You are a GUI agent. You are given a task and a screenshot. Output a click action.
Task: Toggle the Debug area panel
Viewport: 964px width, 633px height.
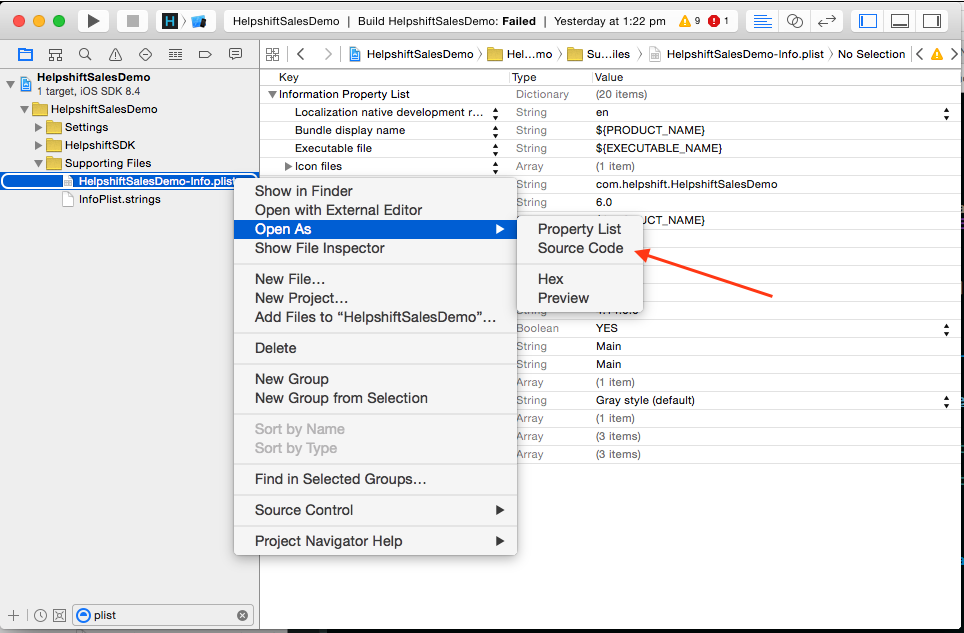tap(899, 20)
